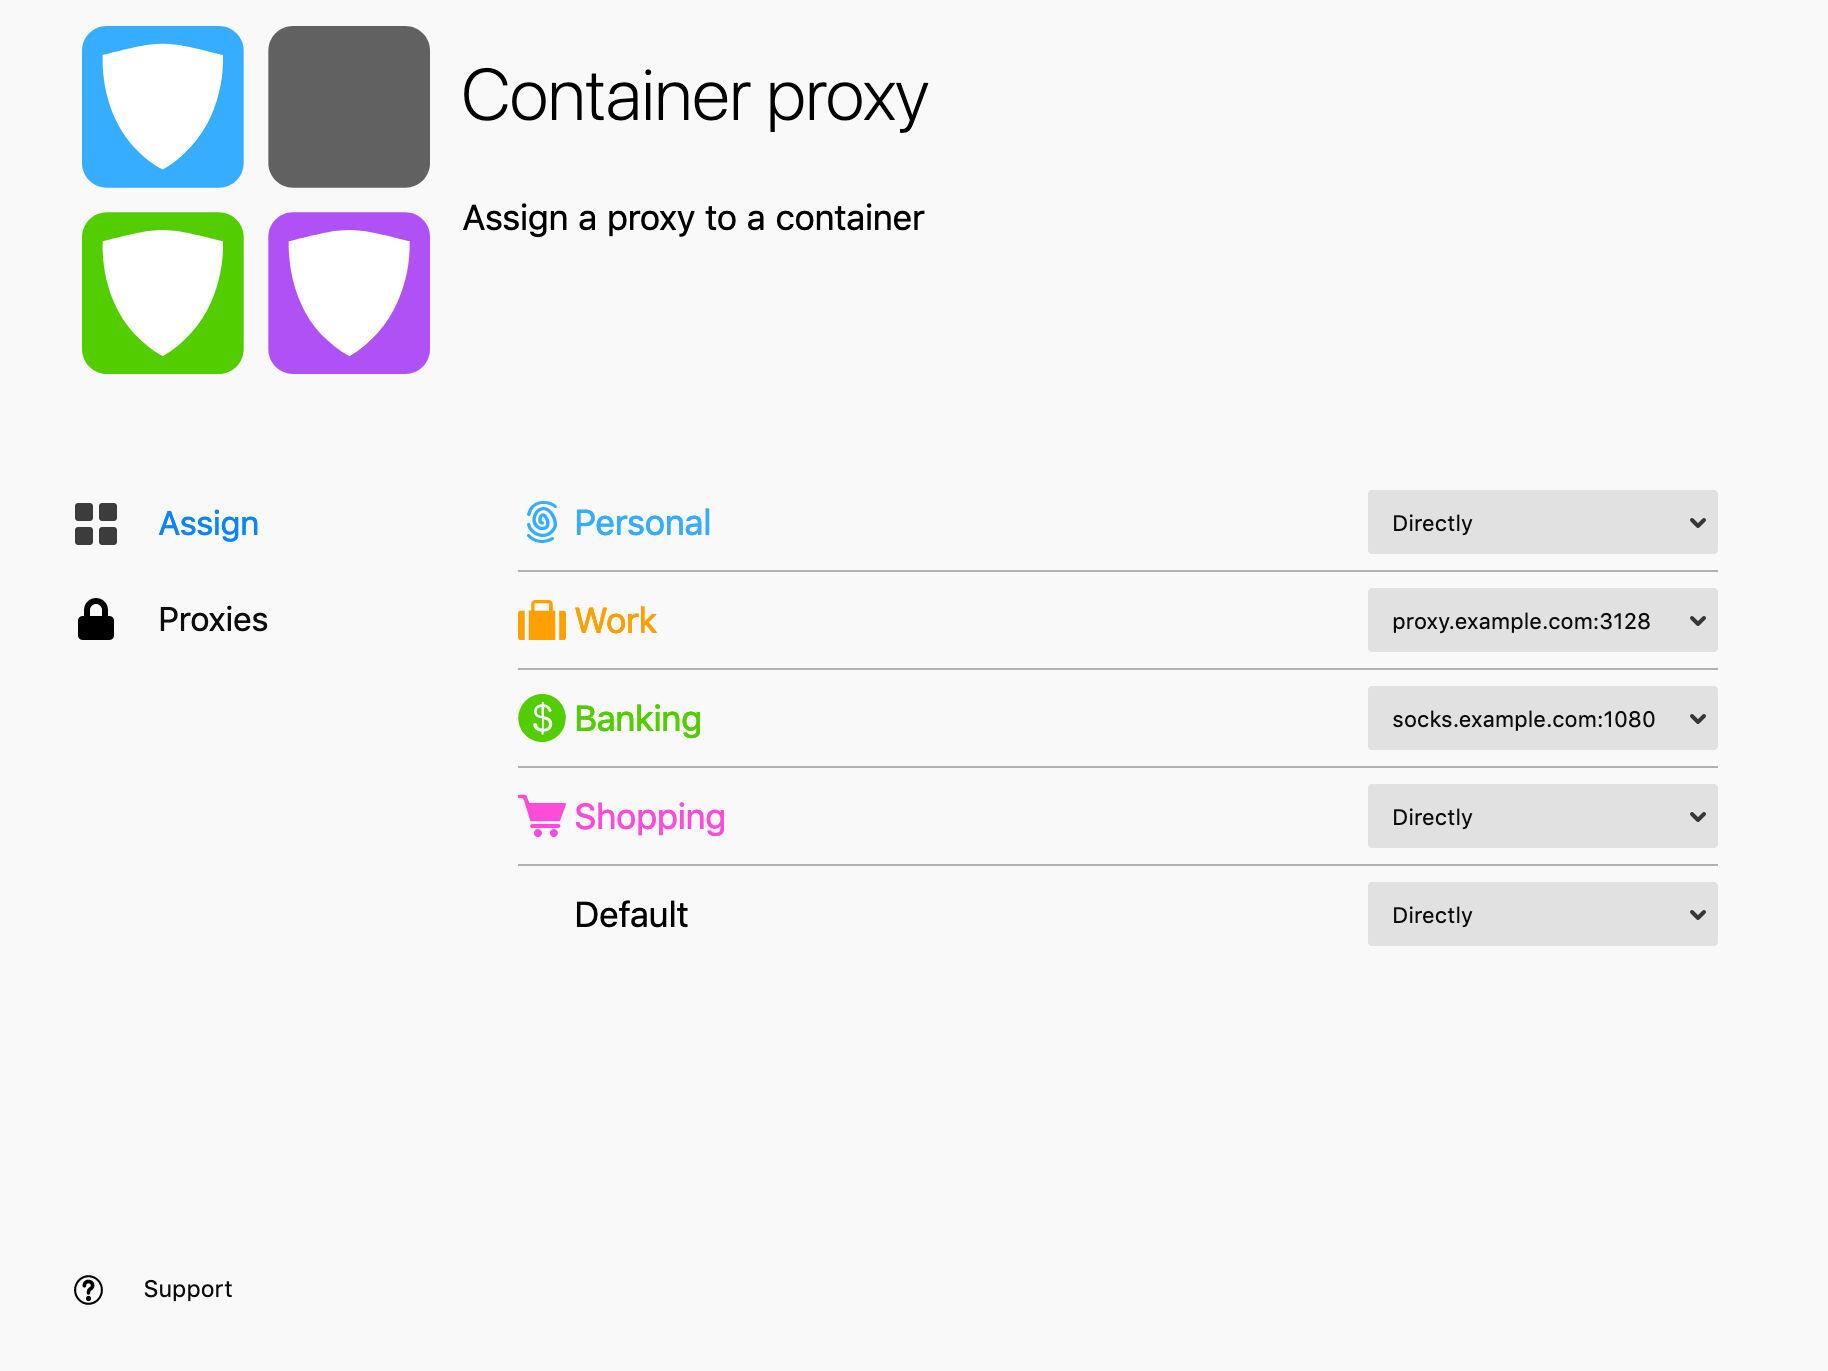
Task: Switch to the Proxies section
Action: [213, 620]
